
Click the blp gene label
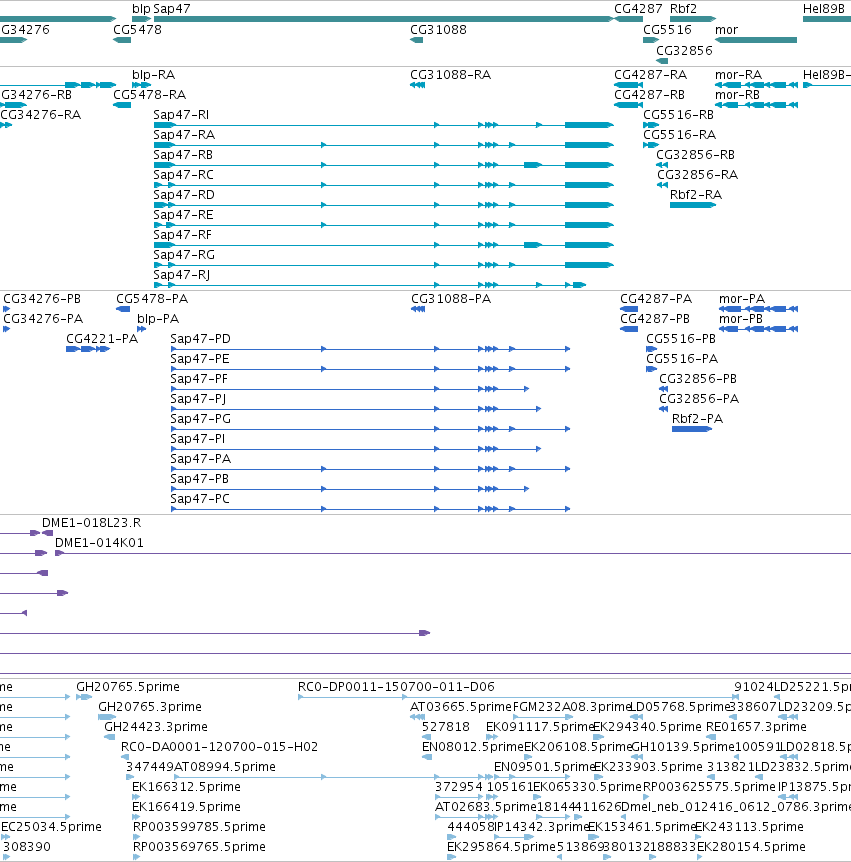(x=141, y=9)
